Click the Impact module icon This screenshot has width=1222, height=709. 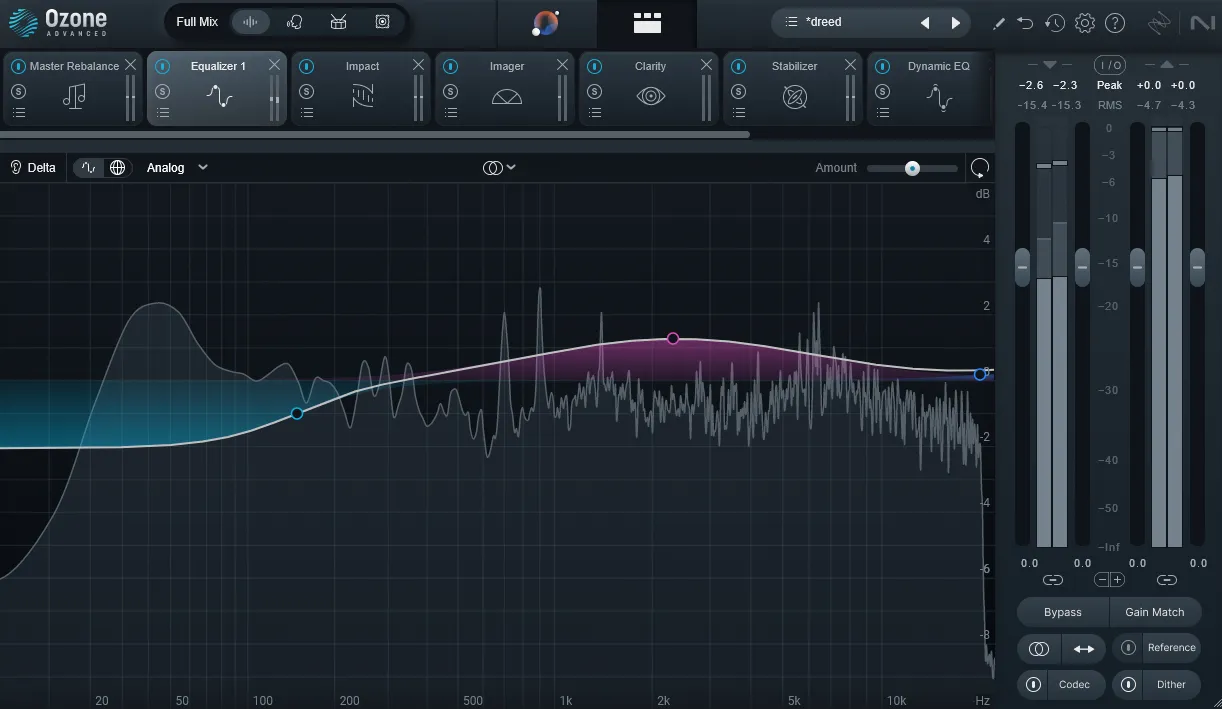(x=362, y=97)
